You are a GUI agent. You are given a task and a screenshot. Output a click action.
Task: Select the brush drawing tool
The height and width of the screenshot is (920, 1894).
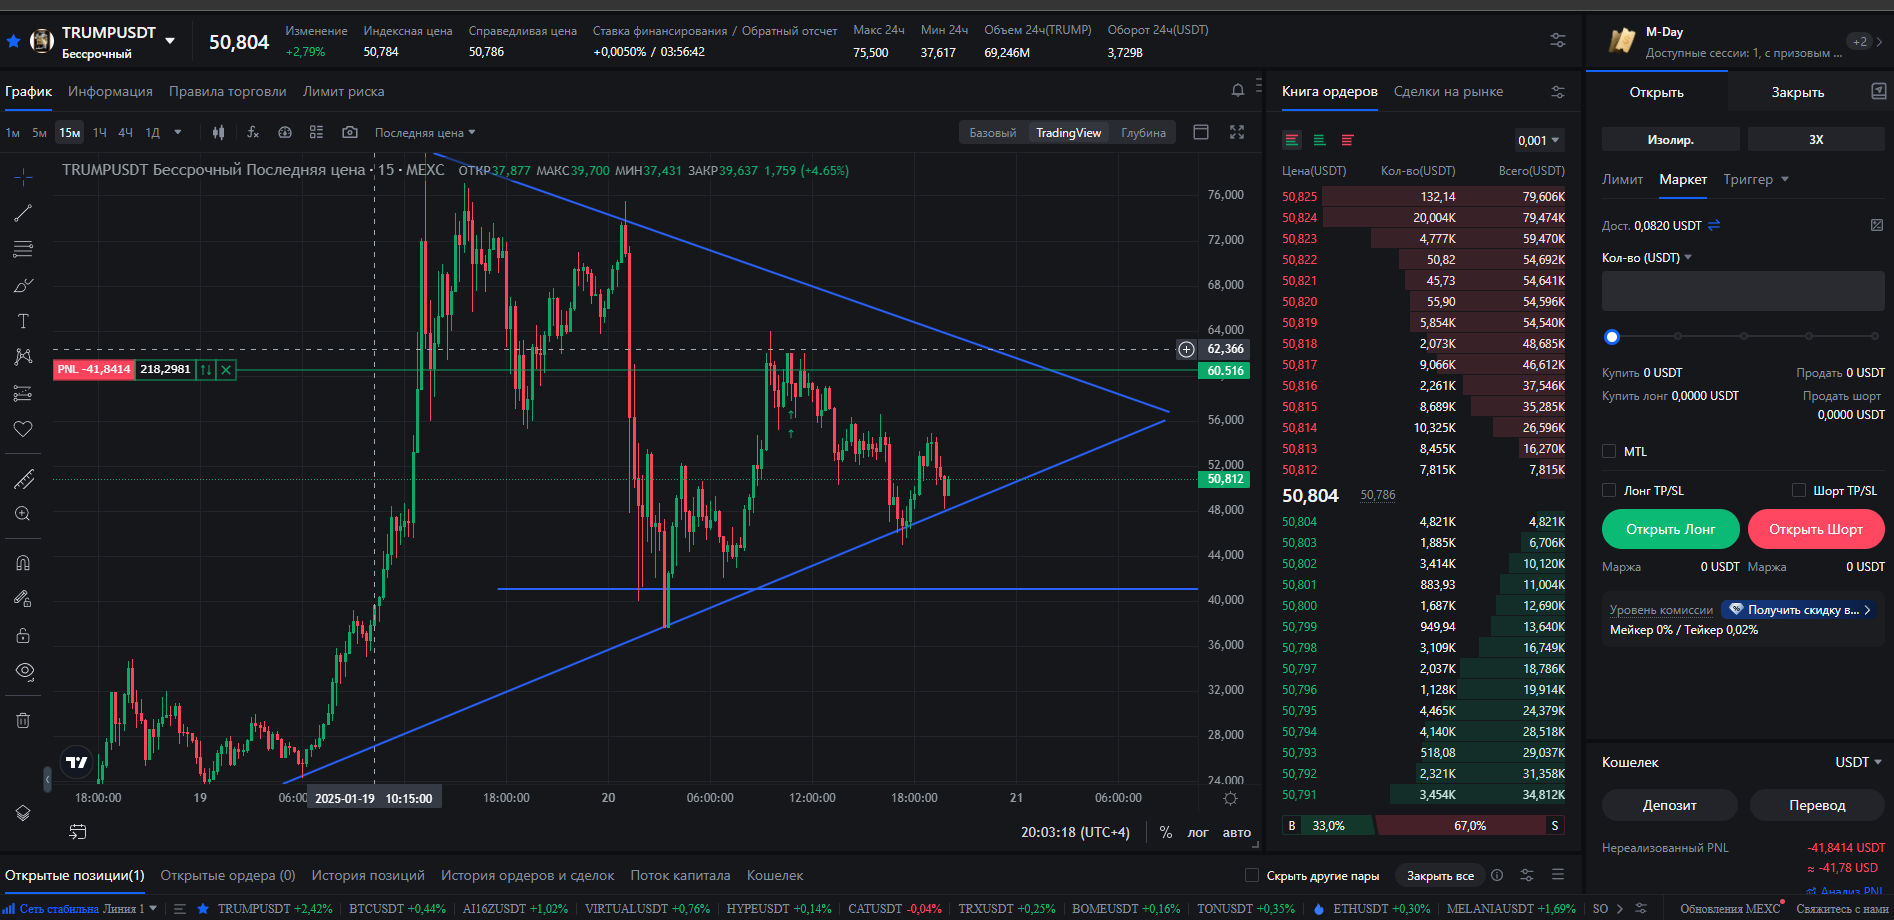tap(23, 285)
